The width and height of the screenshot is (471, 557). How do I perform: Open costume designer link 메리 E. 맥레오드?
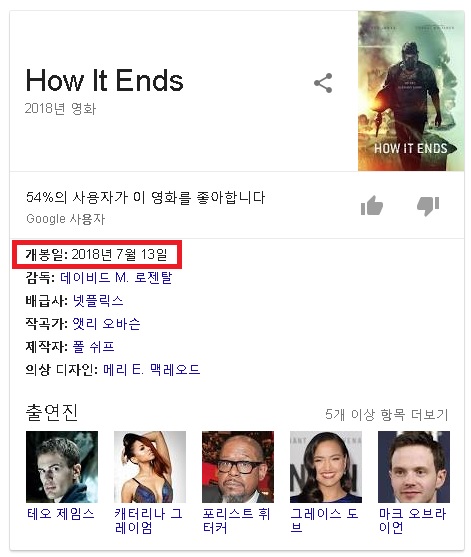coord(152,369)
